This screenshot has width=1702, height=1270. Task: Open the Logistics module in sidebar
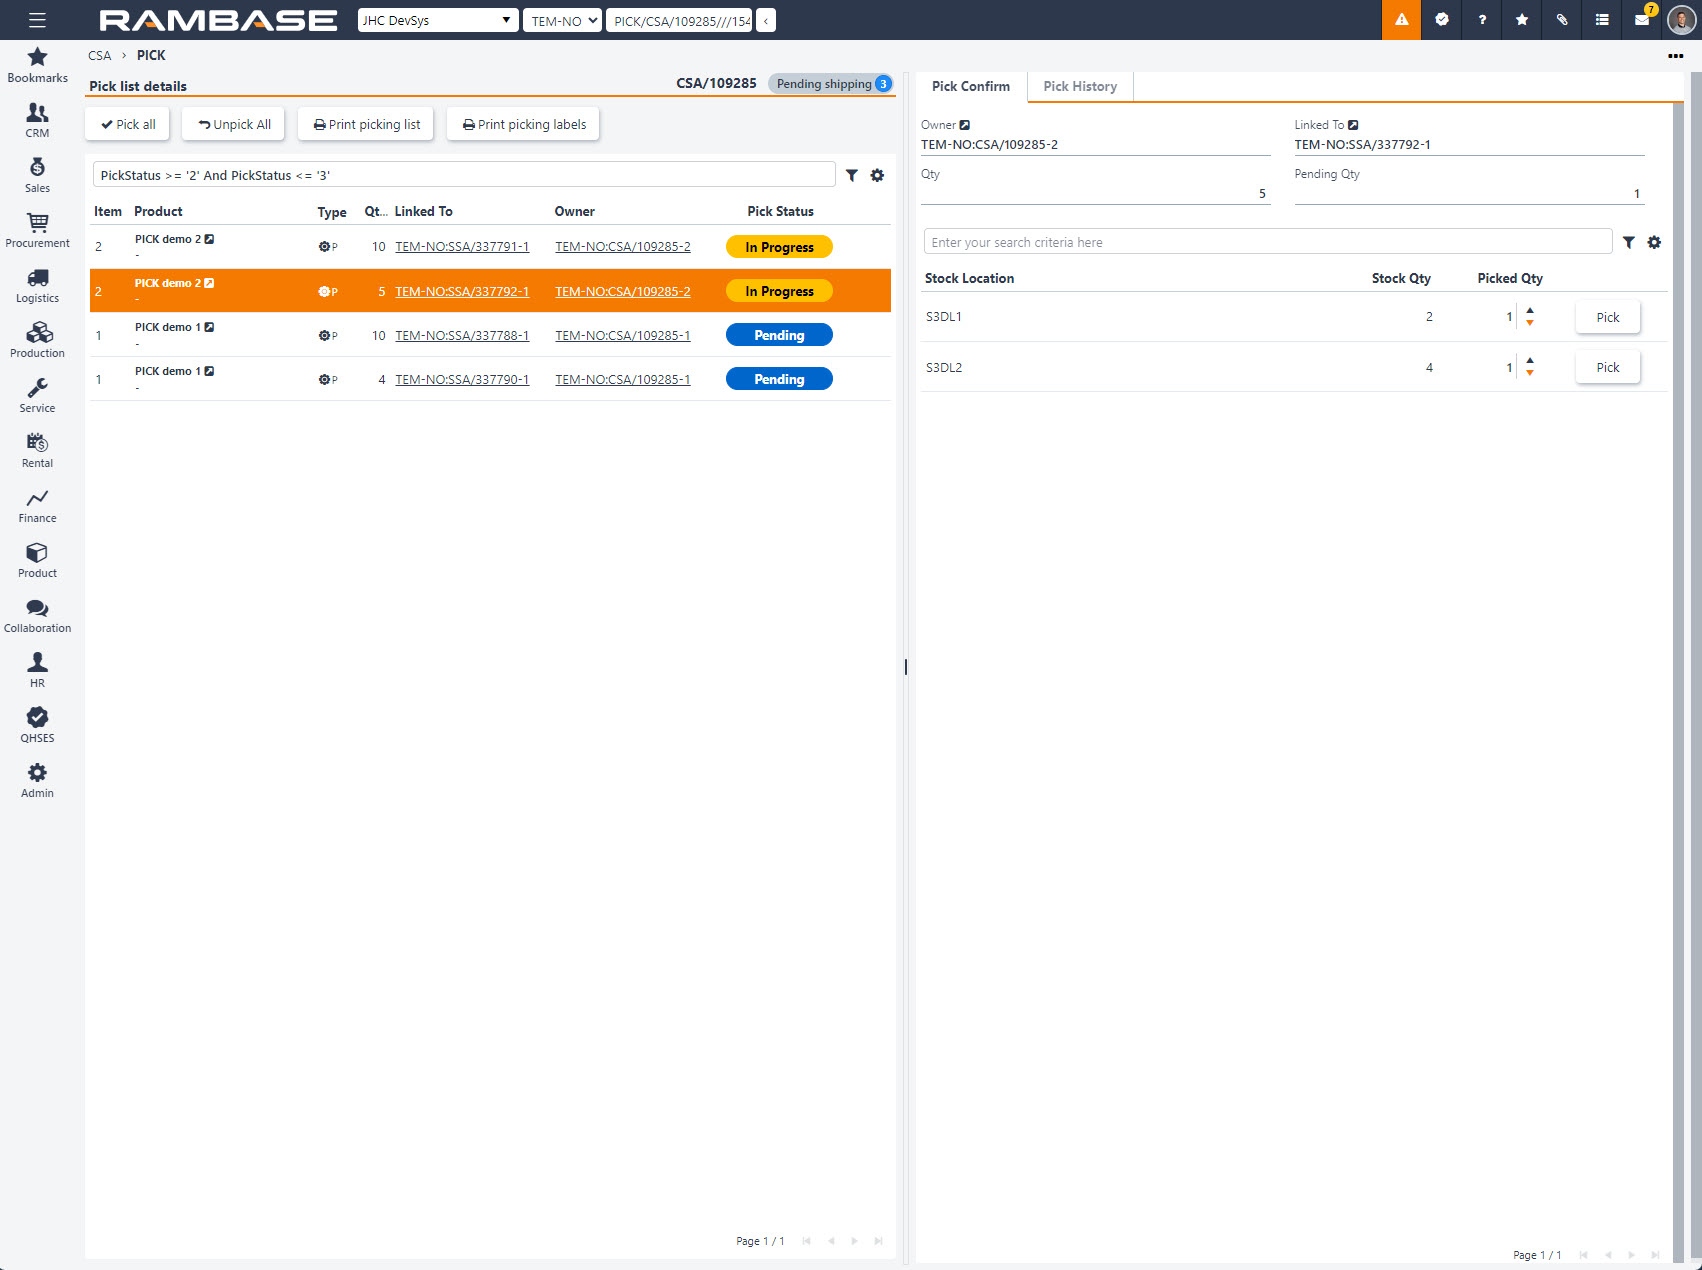(37, 285)
